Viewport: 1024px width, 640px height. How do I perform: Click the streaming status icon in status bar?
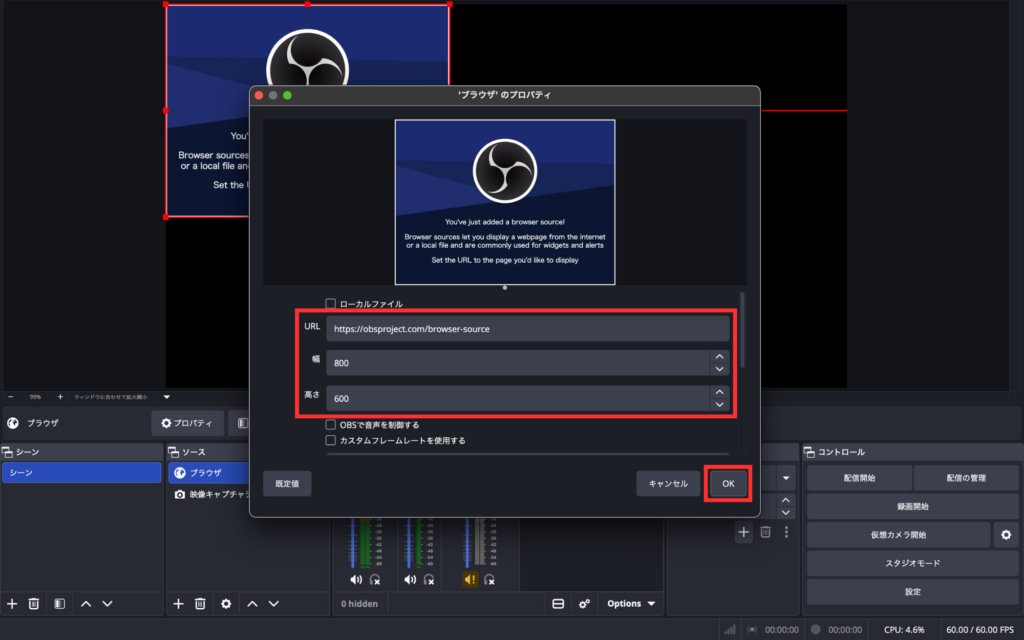tap(752, 630)
